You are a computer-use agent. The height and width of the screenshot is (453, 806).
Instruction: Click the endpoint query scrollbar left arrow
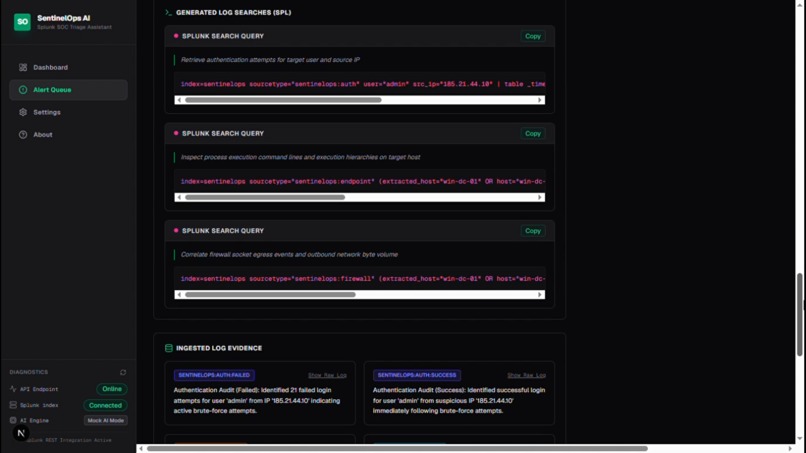pos(179,197)
